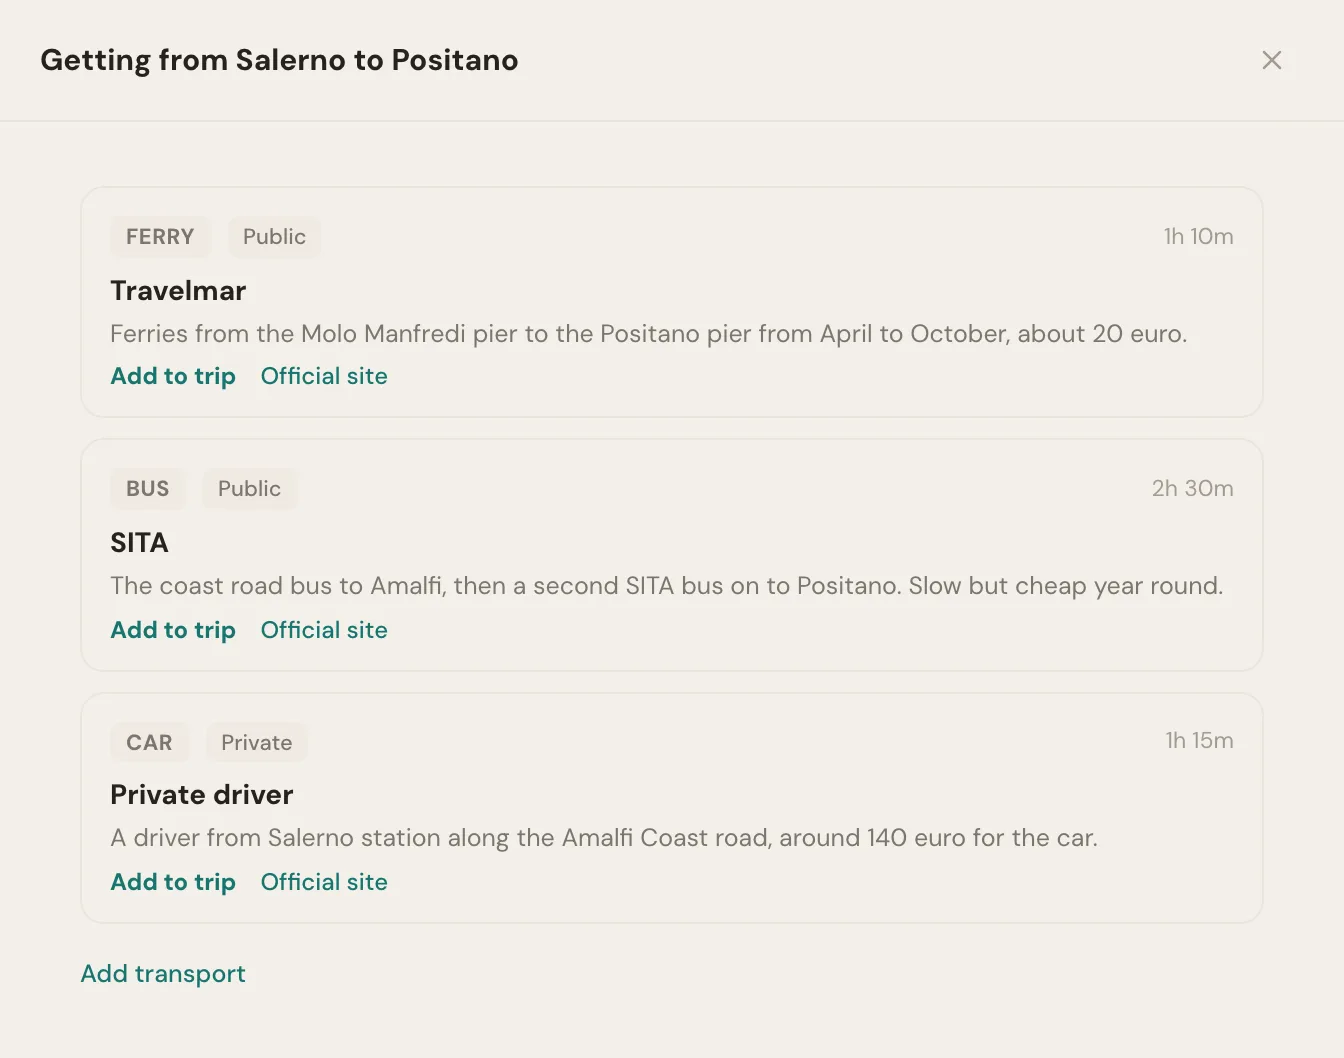
Task: Add the SITA bus to trip
Action: tap(173, 630)
